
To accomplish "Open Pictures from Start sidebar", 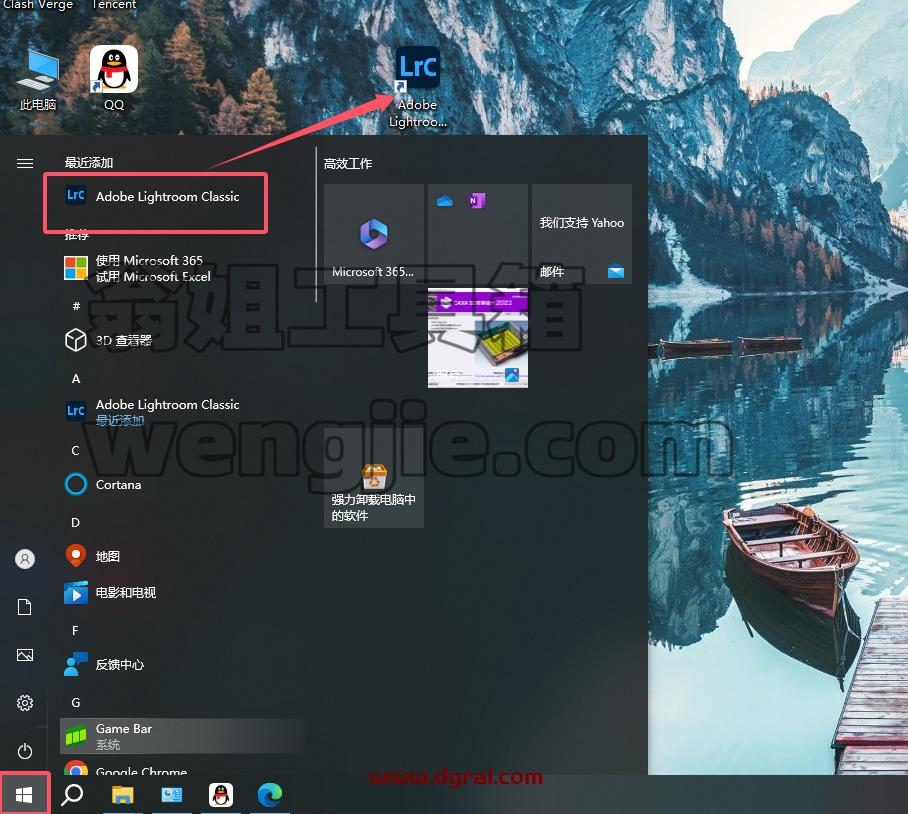I will [25, 655].
